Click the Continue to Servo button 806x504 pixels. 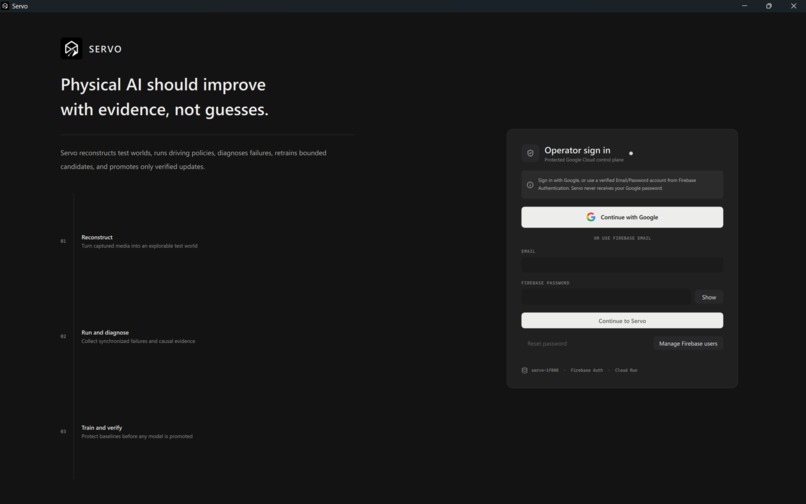tap(622, 320)
